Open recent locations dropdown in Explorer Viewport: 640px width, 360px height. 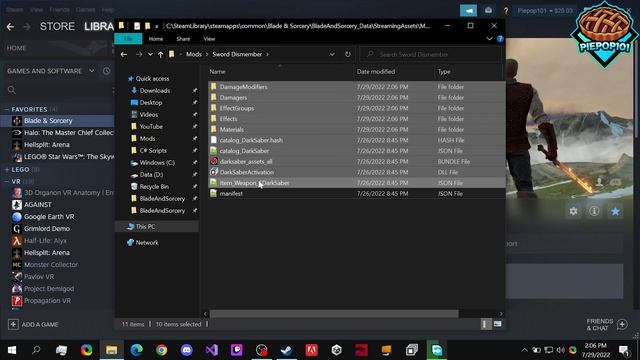pos(150,54)
